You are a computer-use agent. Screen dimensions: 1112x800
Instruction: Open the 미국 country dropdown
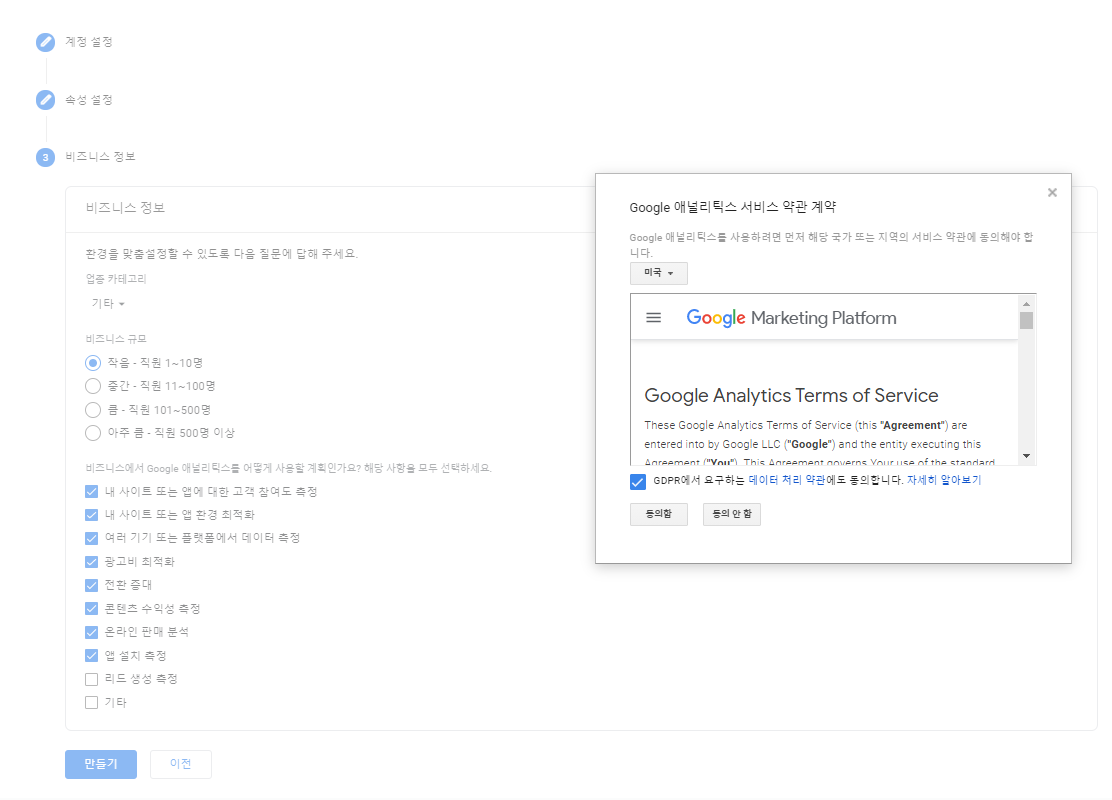tap(659, 273)
